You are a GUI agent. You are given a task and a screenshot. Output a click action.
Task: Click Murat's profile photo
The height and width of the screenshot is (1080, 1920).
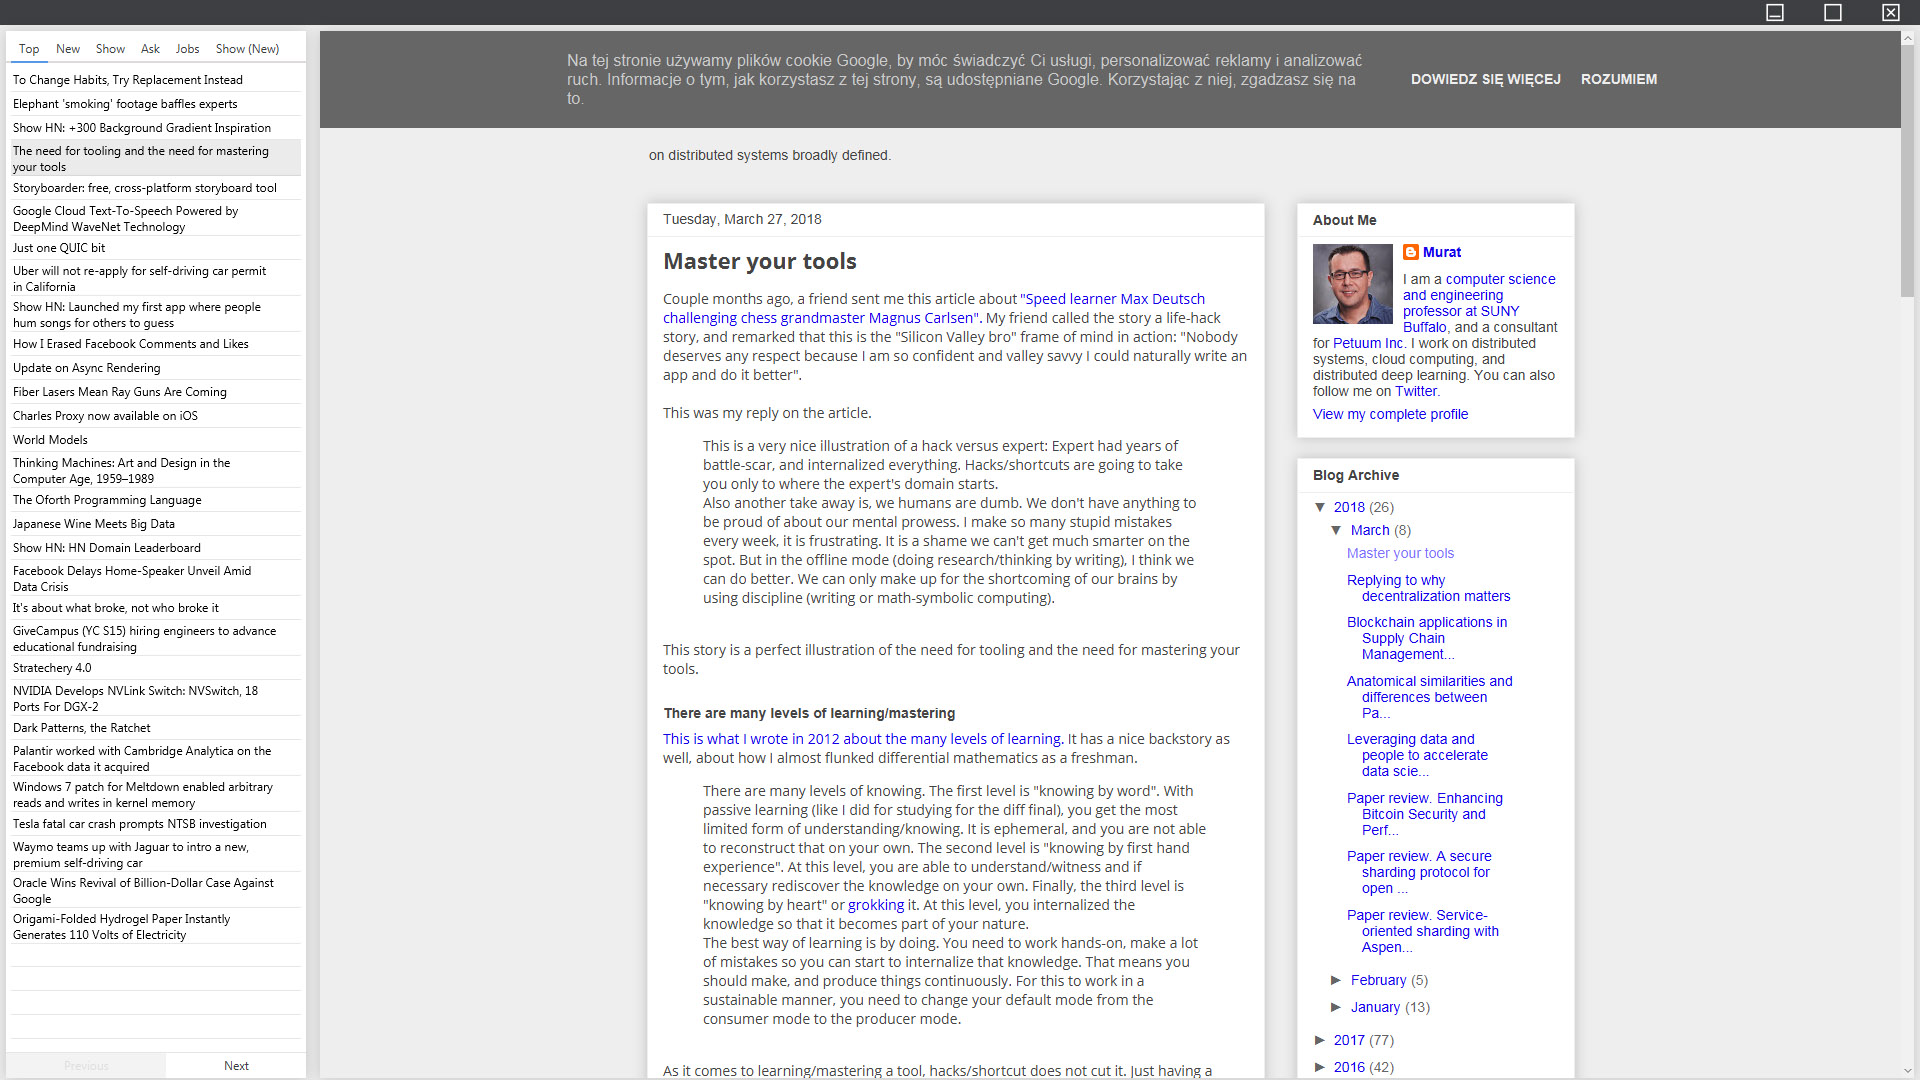click(1352, 284)
